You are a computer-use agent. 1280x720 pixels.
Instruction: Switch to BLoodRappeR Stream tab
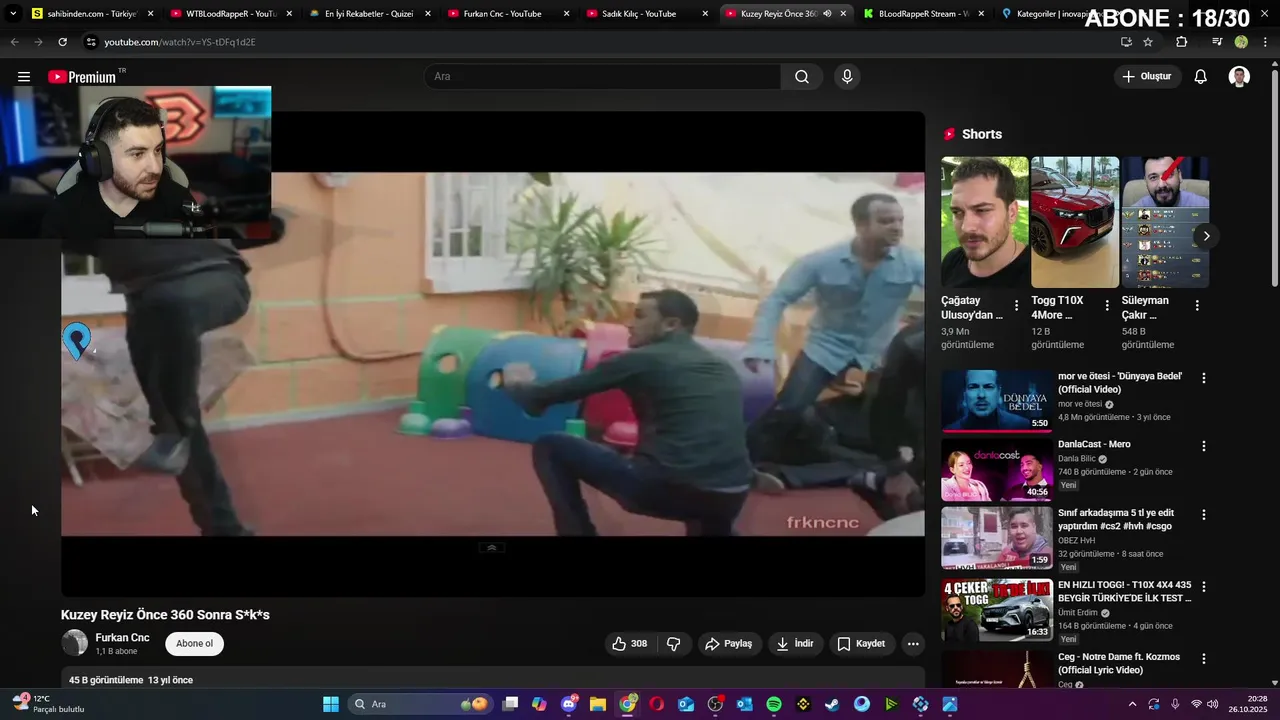(924, 14)
